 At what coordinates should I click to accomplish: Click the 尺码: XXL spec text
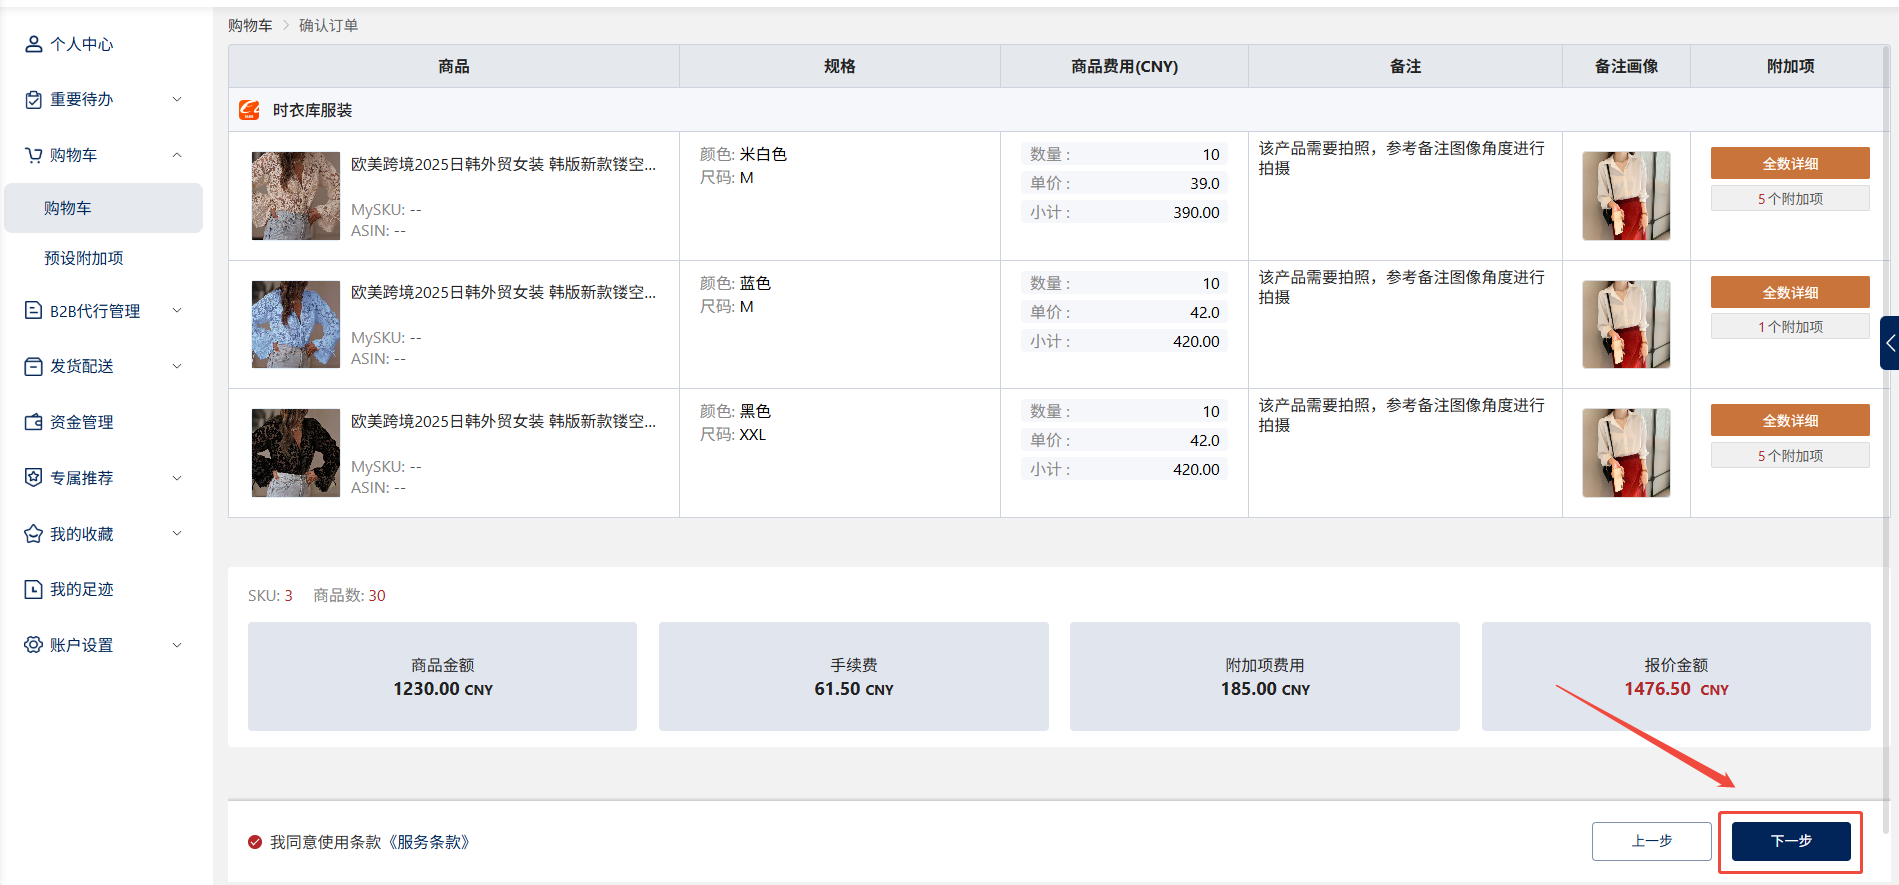733,434
